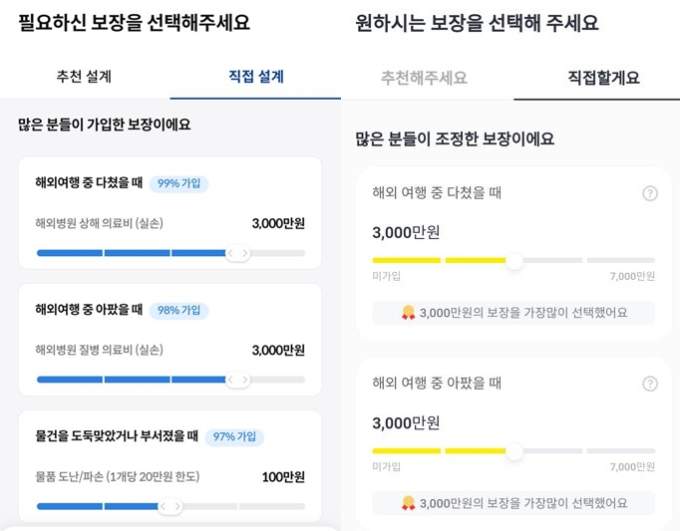Click the medal icon in the first 3,000만원 notice

click(408, 312)
